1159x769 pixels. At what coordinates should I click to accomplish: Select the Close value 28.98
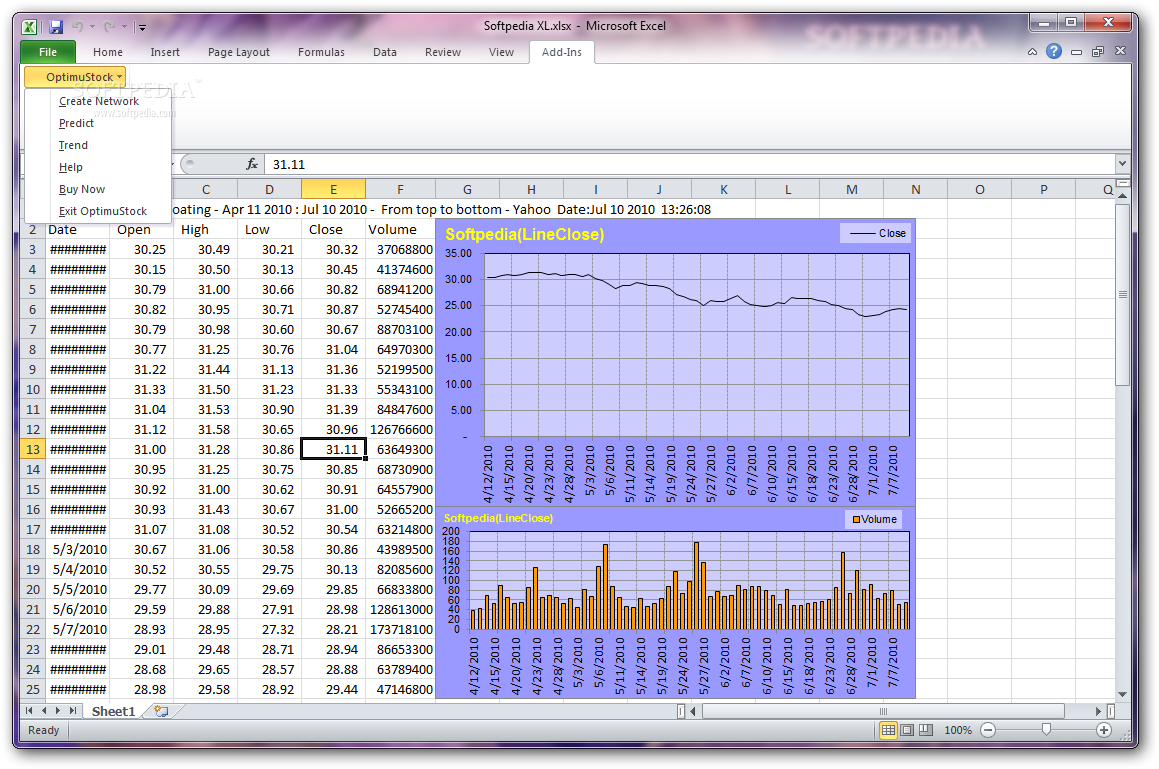pos(333,610)
